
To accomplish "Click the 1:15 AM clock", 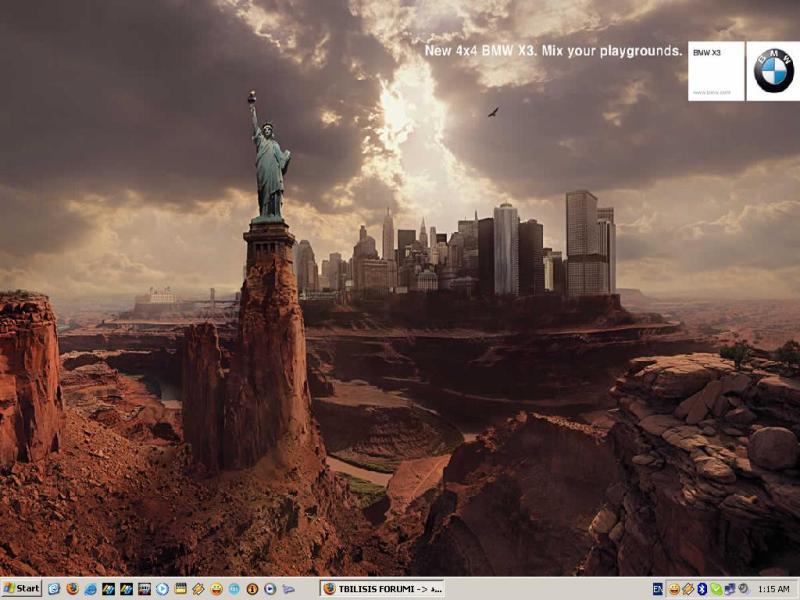I will point(773,589).
